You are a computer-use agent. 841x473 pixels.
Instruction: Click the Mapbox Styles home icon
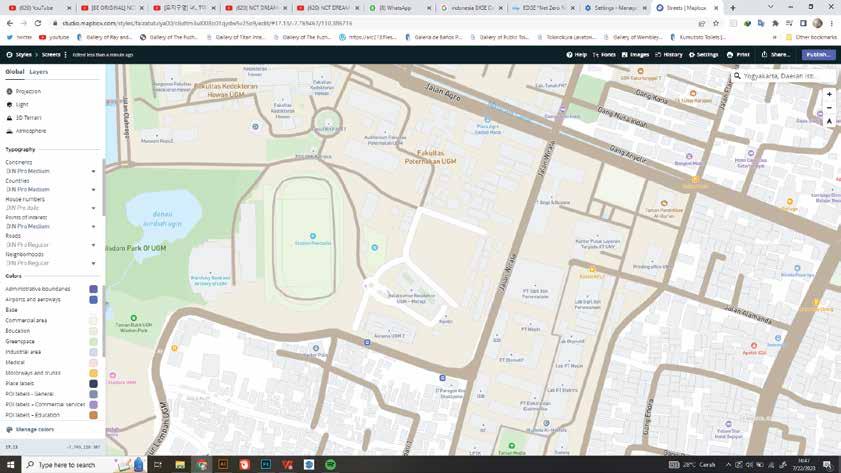9,55
